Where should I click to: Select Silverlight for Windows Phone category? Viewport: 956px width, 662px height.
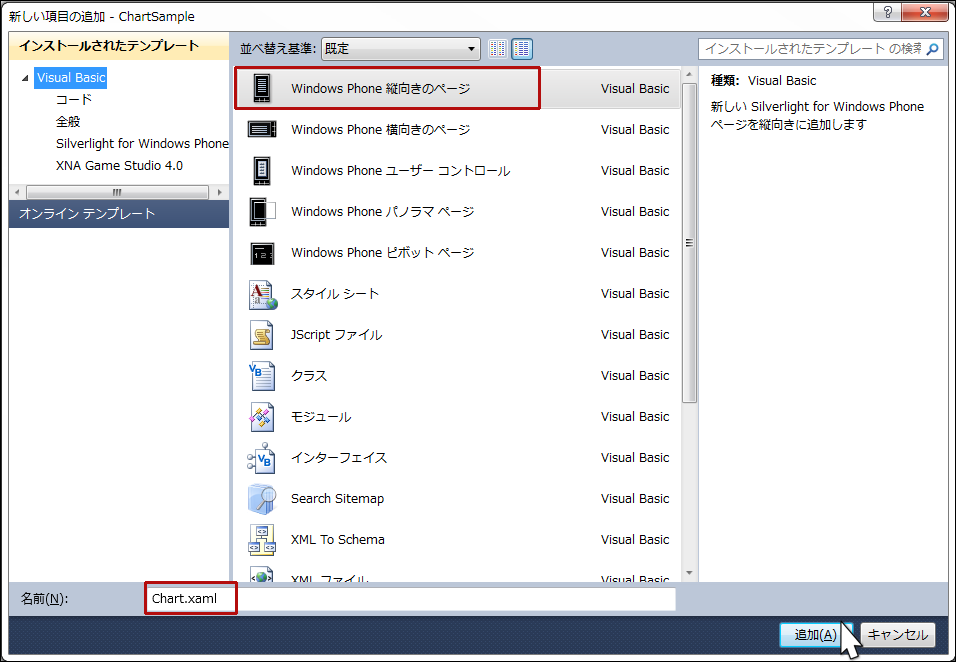tap(142, 143)
